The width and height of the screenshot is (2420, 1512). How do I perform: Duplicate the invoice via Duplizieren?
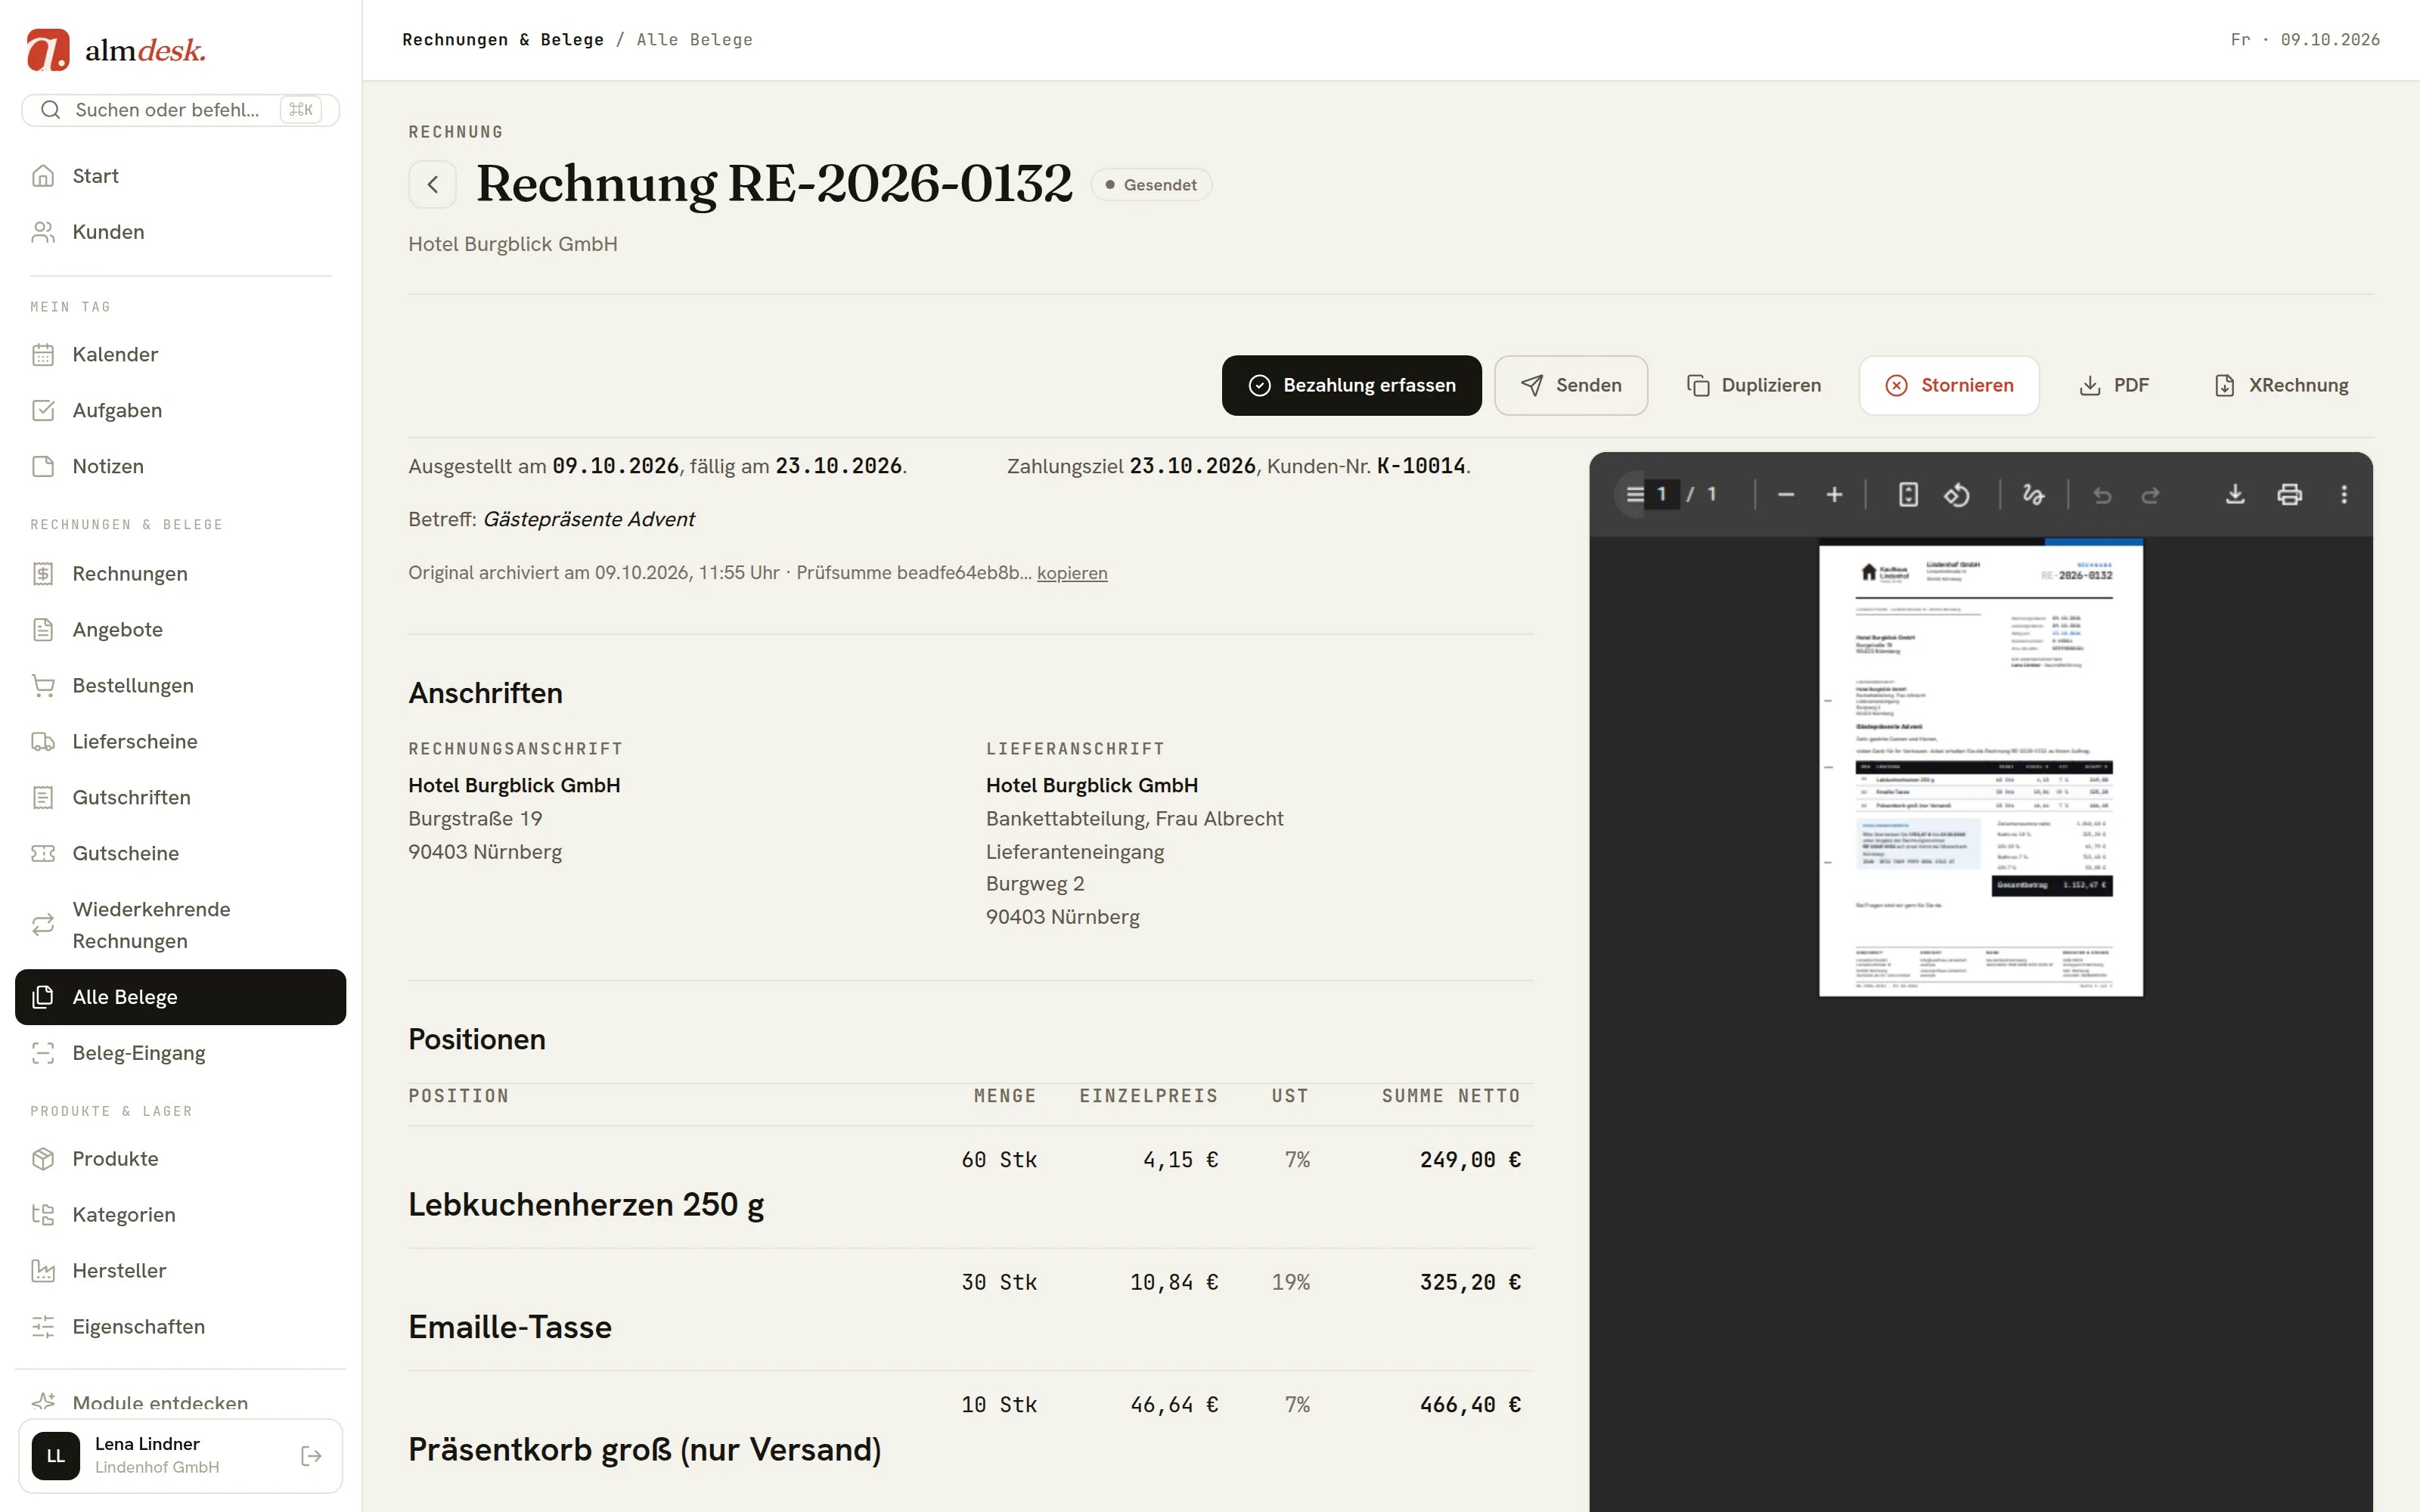click(x=1753, y=385)
